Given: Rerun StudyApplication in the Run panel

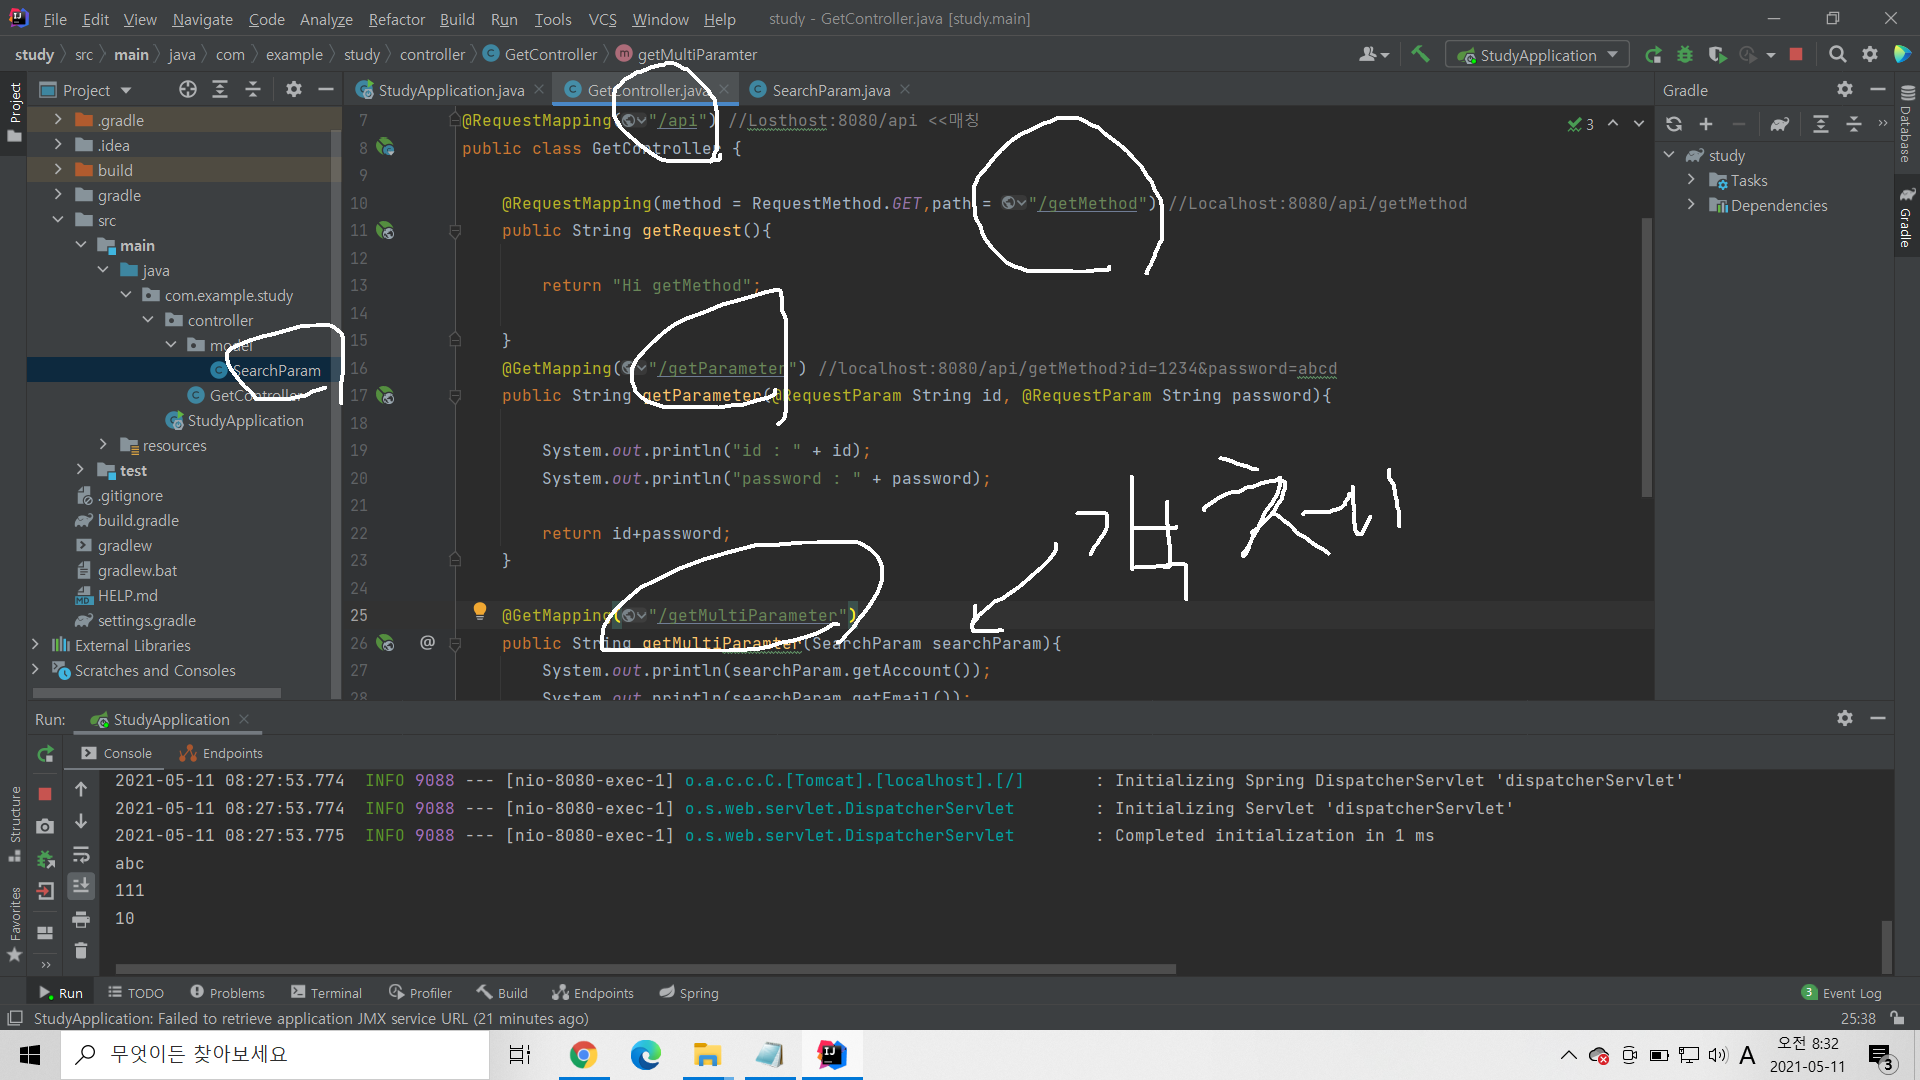Looking at the screenshot, I should (x=45, y=754).
